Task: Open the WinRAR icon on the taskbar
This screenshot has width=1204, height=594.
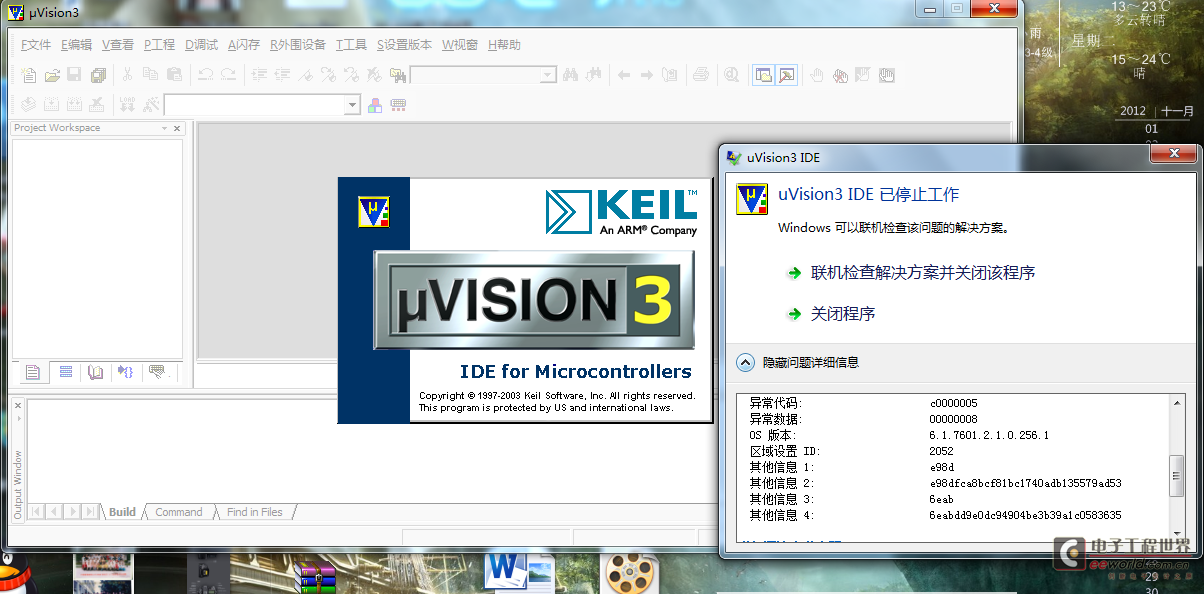Action: click(x=317, y=577)
